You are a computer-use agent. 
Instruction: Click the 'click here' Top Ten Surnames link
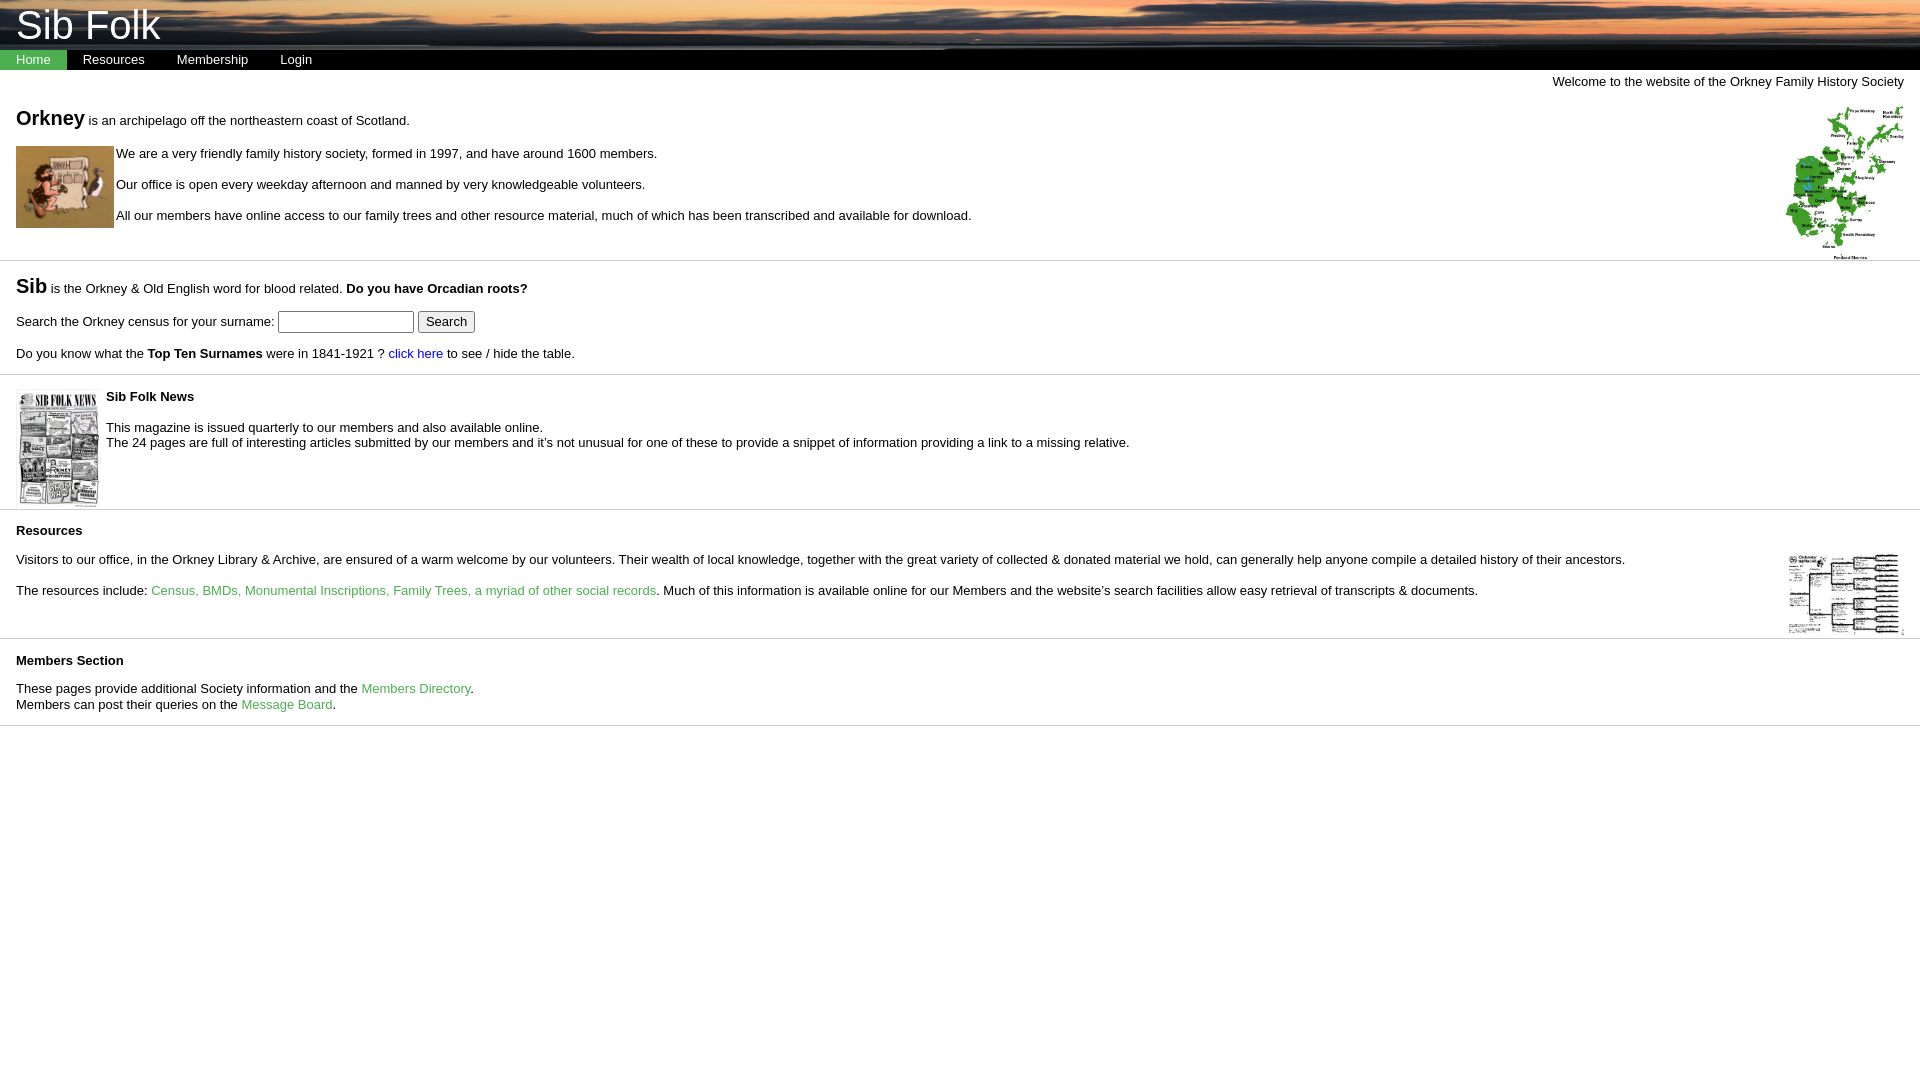(x=415, y=354)
